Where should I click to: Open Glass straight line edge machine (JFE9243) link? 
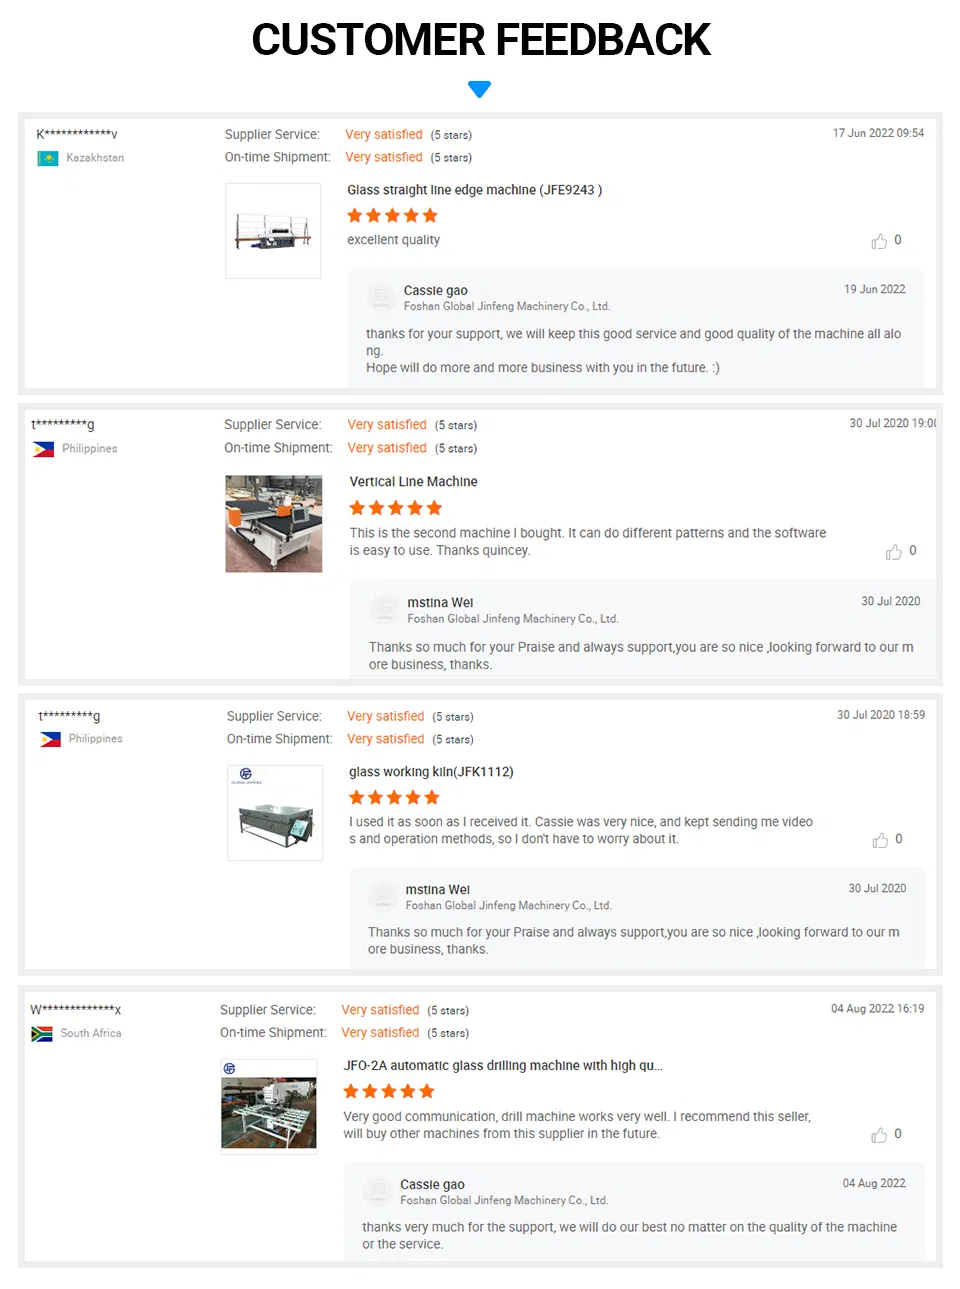click(x=475, y=190)
